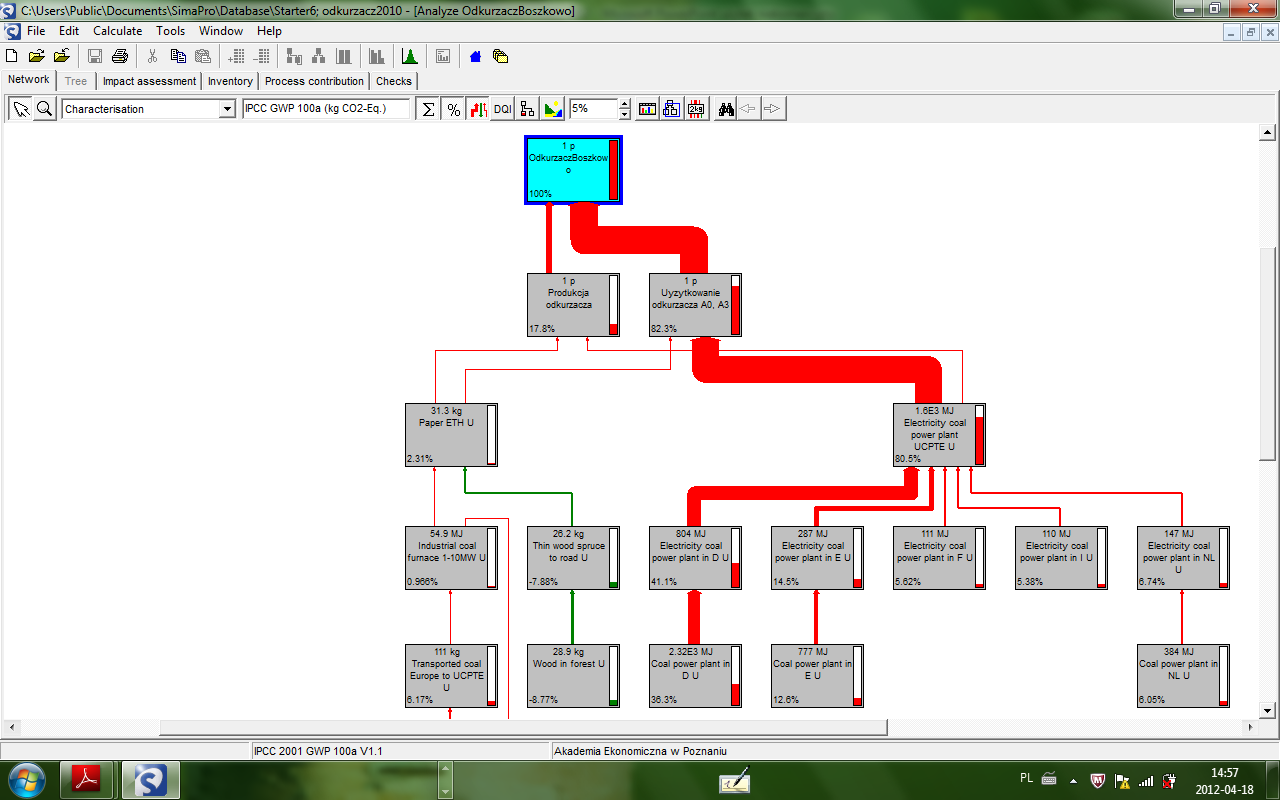Click the DQI button

tap(502, 109)
